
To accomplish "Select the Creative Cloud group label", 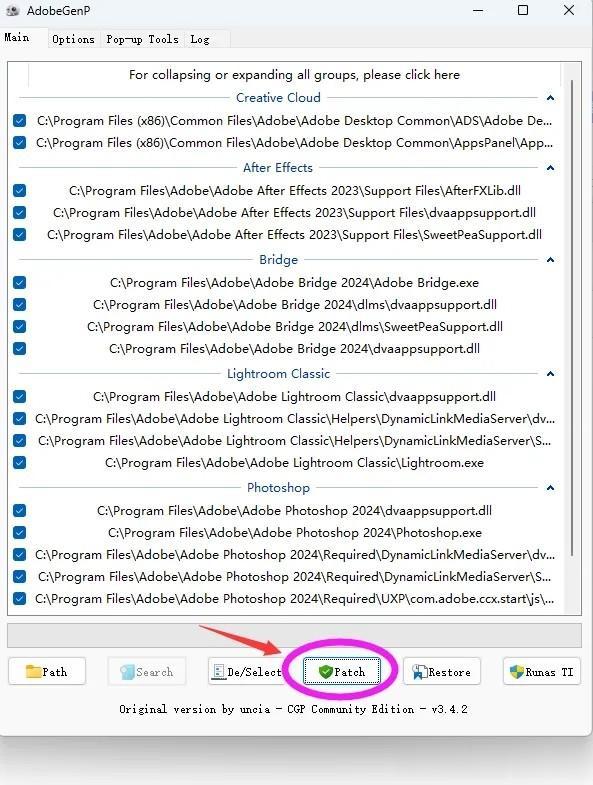I will pyautogui.click(x=278, y=98).
